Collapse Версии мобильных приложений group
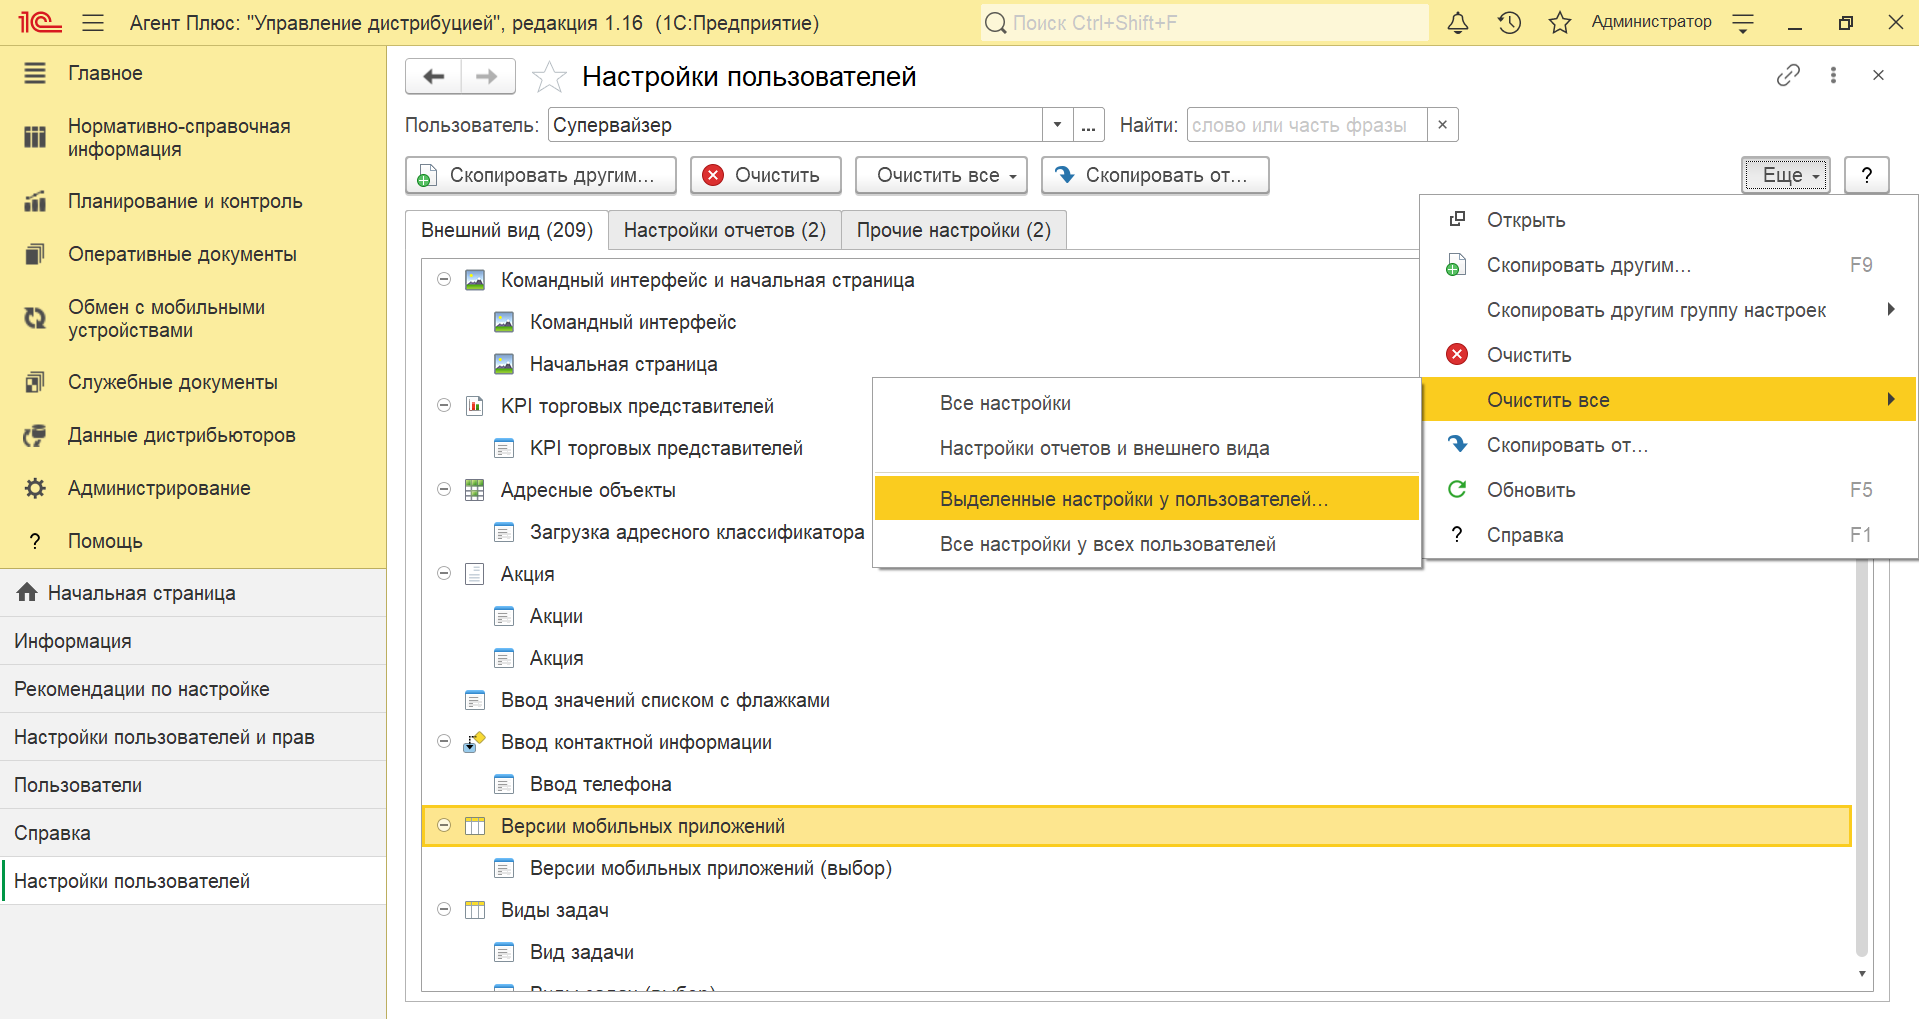The image size is (1919, 1019). tap(444, 826)
